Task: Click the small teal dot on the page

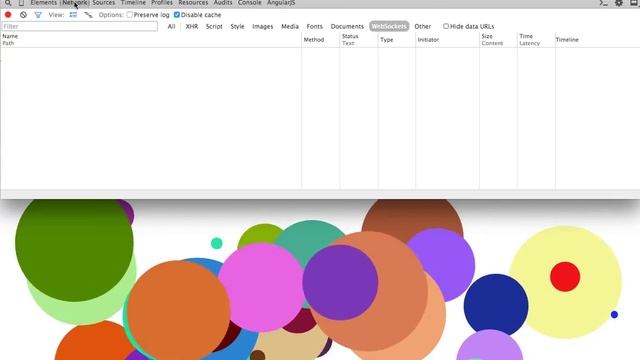Action: pyautogui.click(x=216, y=243)
